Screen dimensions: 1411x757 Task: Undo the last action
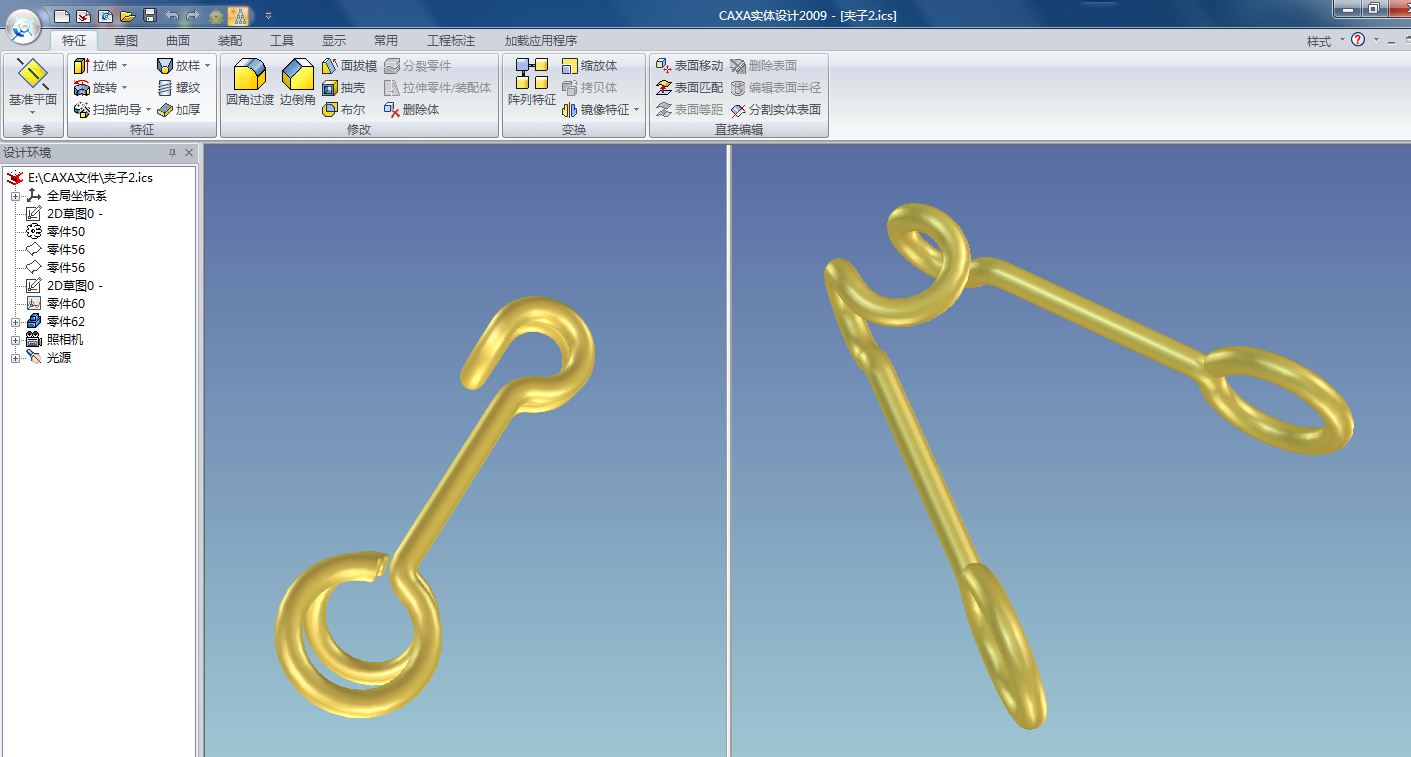click(171, 15)
